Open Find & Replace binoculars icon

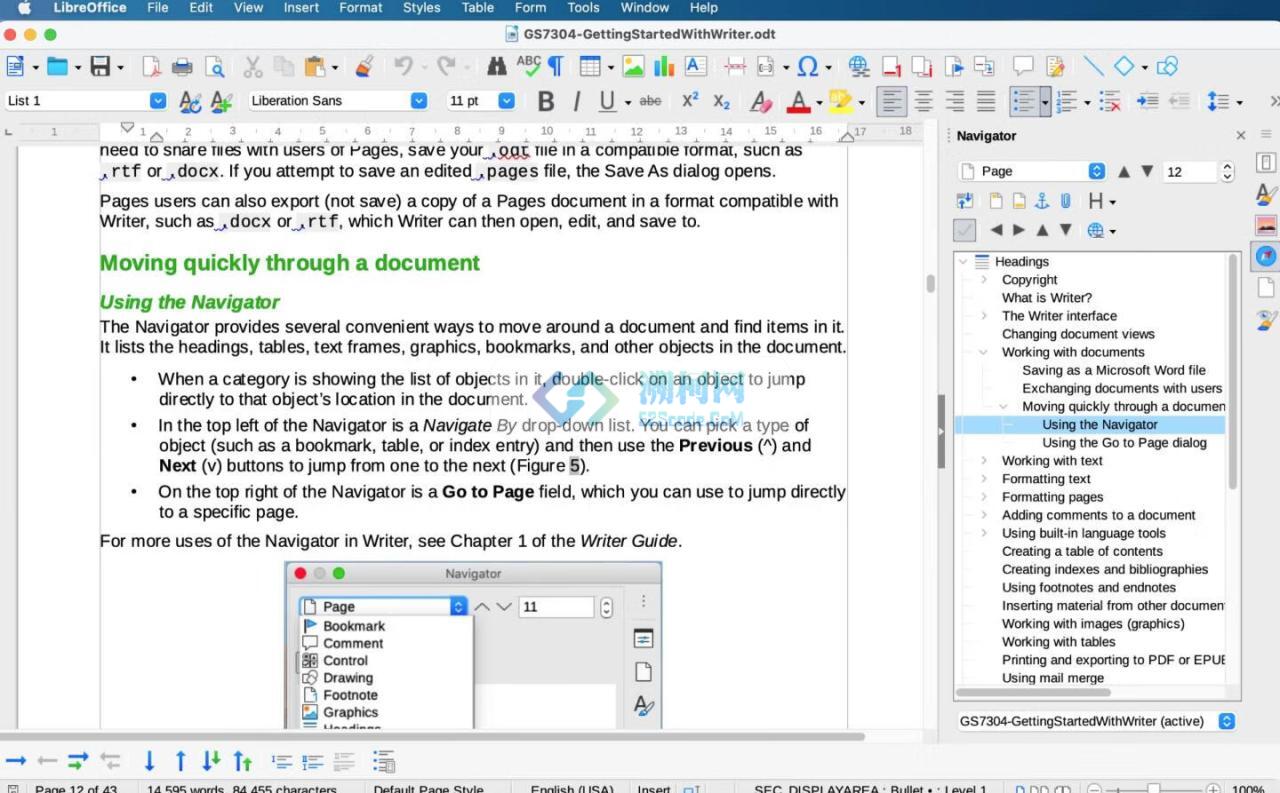pos(496,67)
